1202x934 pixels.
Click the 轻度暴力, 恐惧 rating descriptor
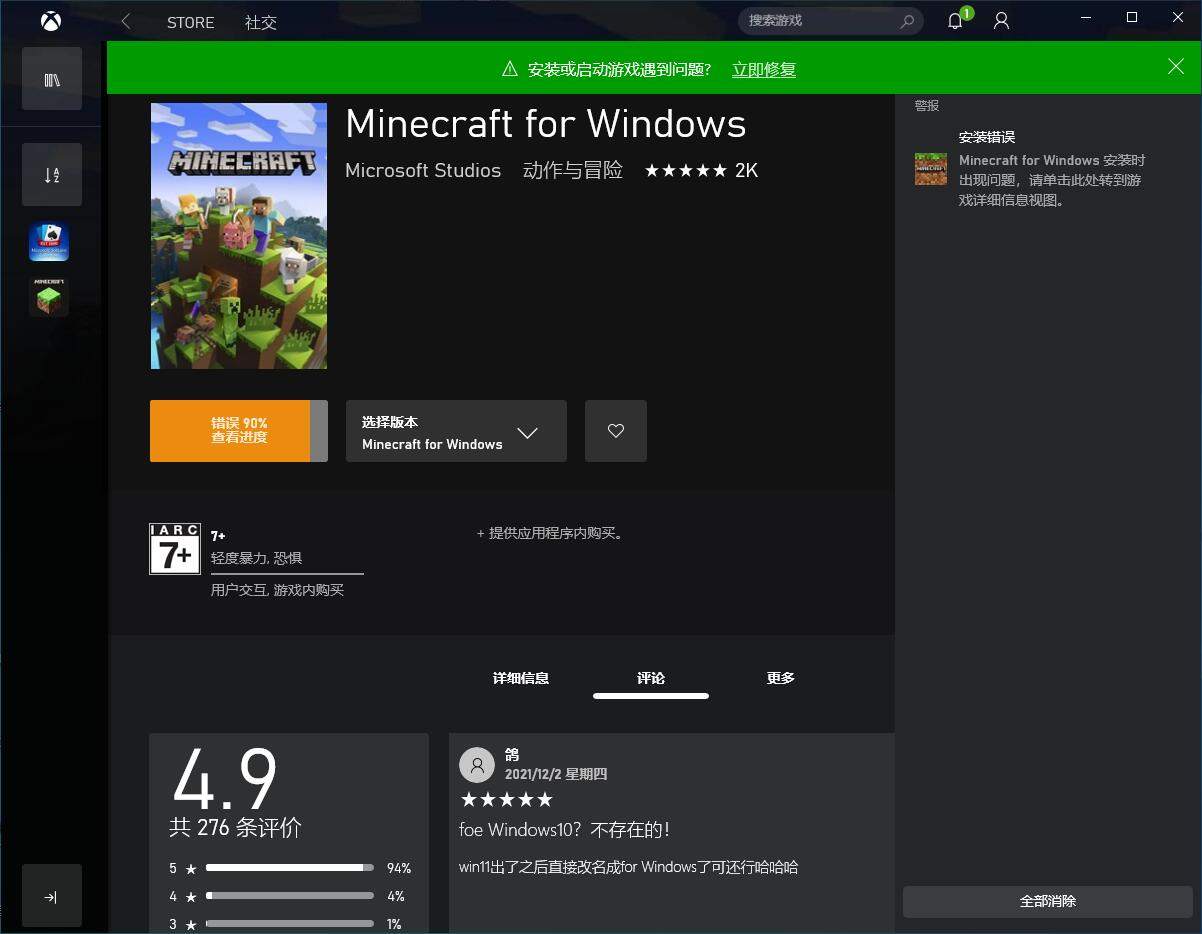click(x=256, y=558)
